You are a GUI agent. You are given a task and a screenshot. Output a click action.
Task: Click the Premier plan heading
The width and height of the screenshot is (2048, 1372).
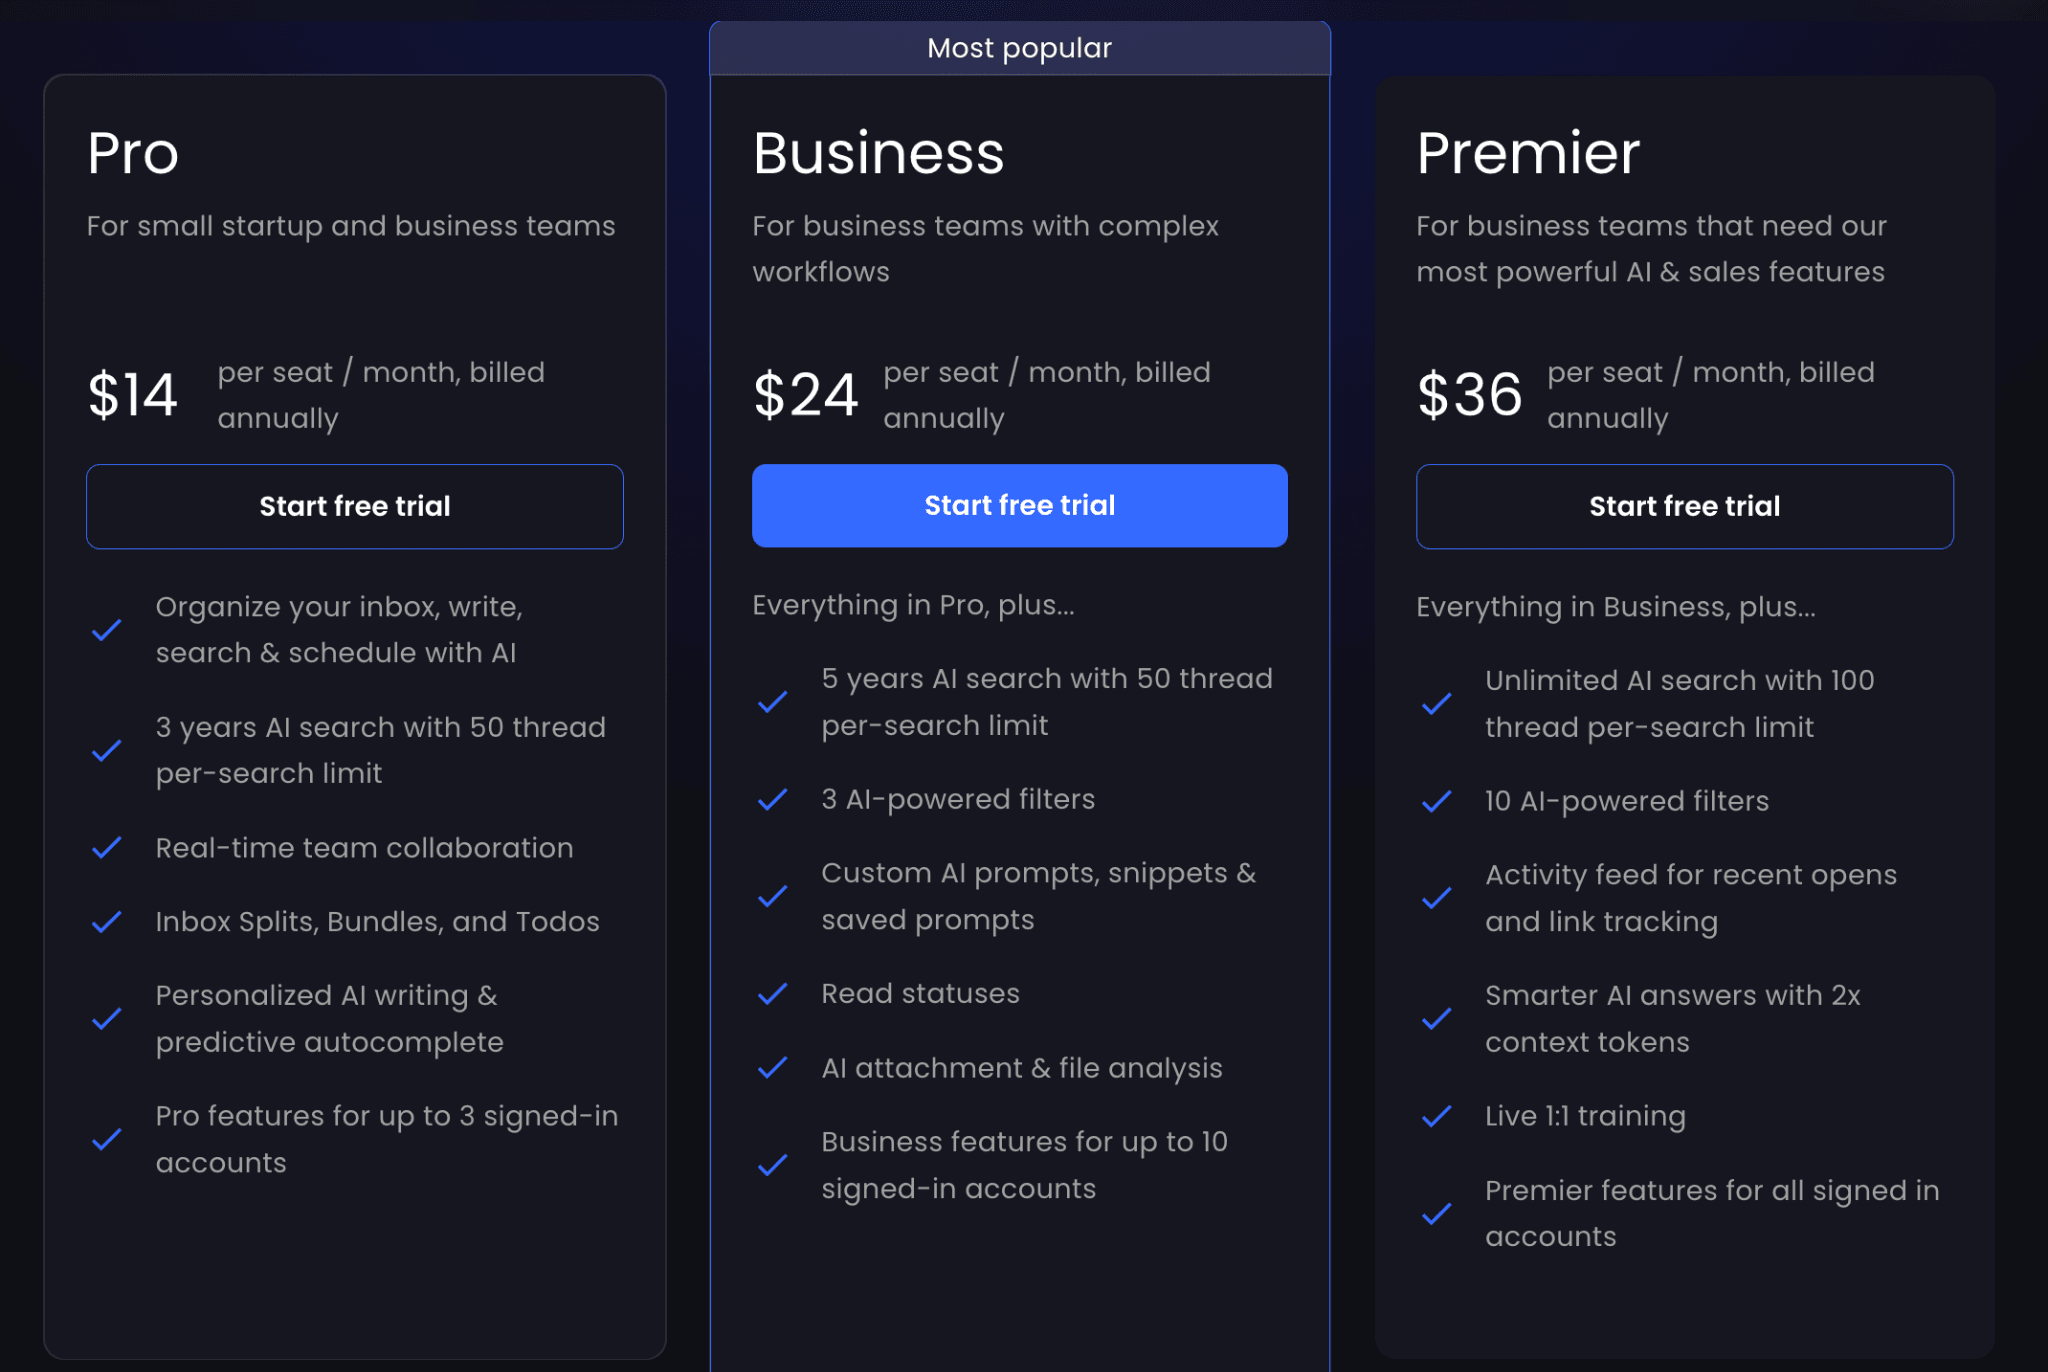pos(1527,152)
